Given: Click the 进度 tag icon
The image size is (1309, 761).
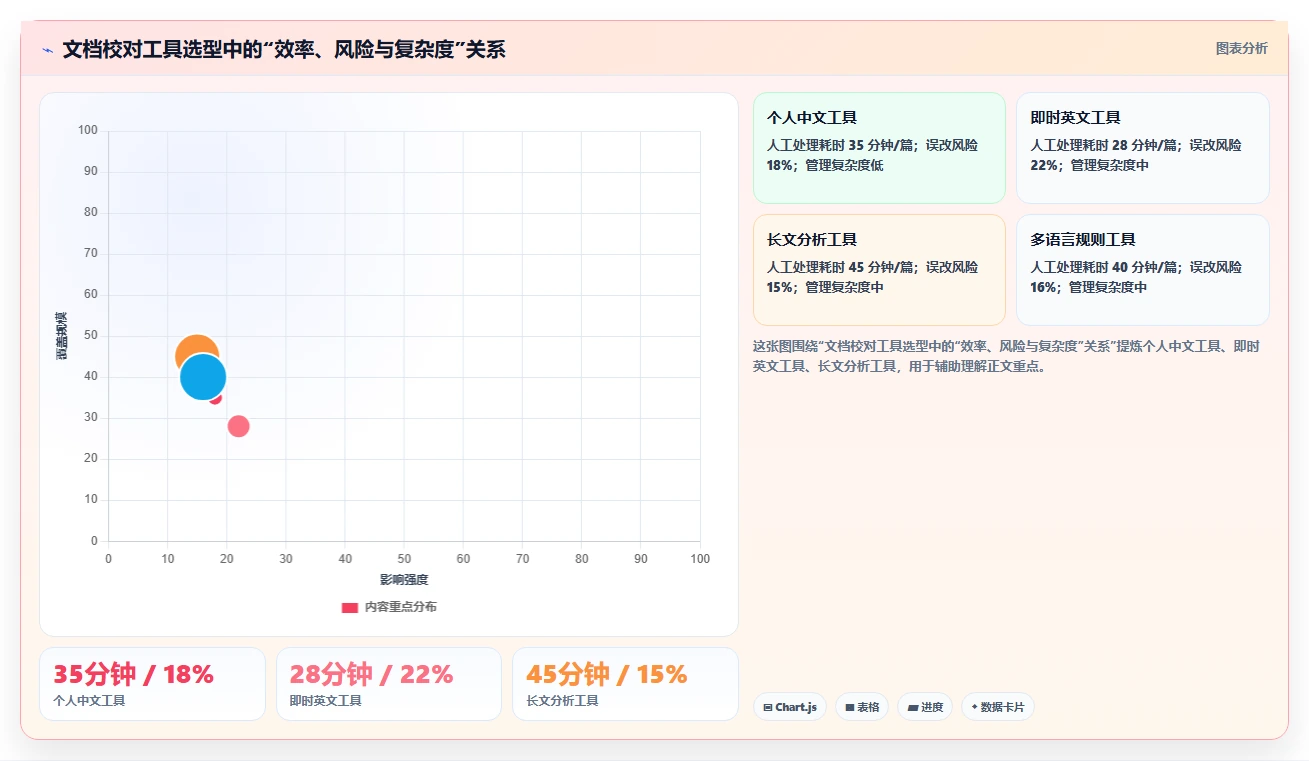Looking at the screenshot, I should click(x=912, y=708).
